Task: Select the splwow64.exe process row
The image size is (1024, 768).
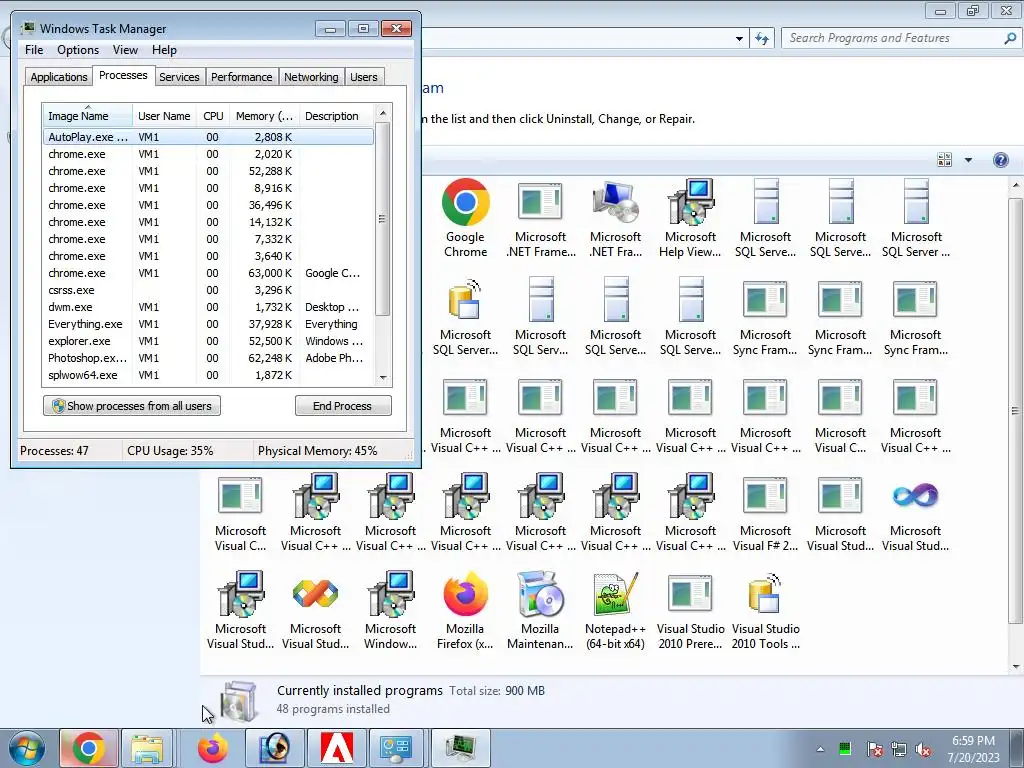Action: [208, 375]
